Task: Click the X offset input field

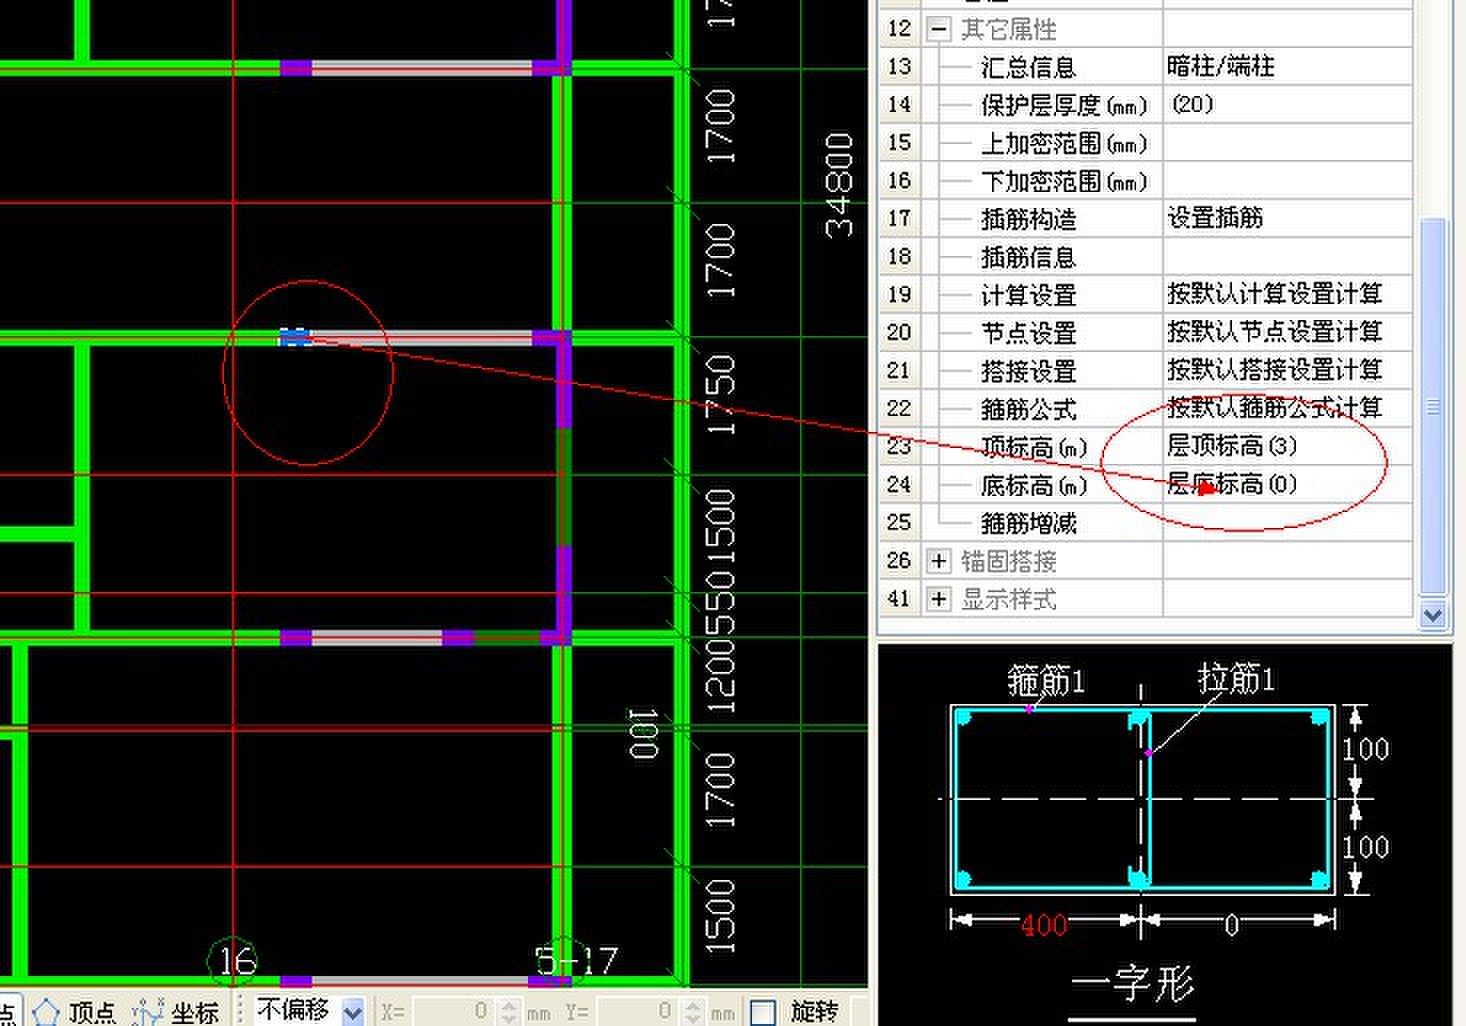Action: [x=453, y=1012]
